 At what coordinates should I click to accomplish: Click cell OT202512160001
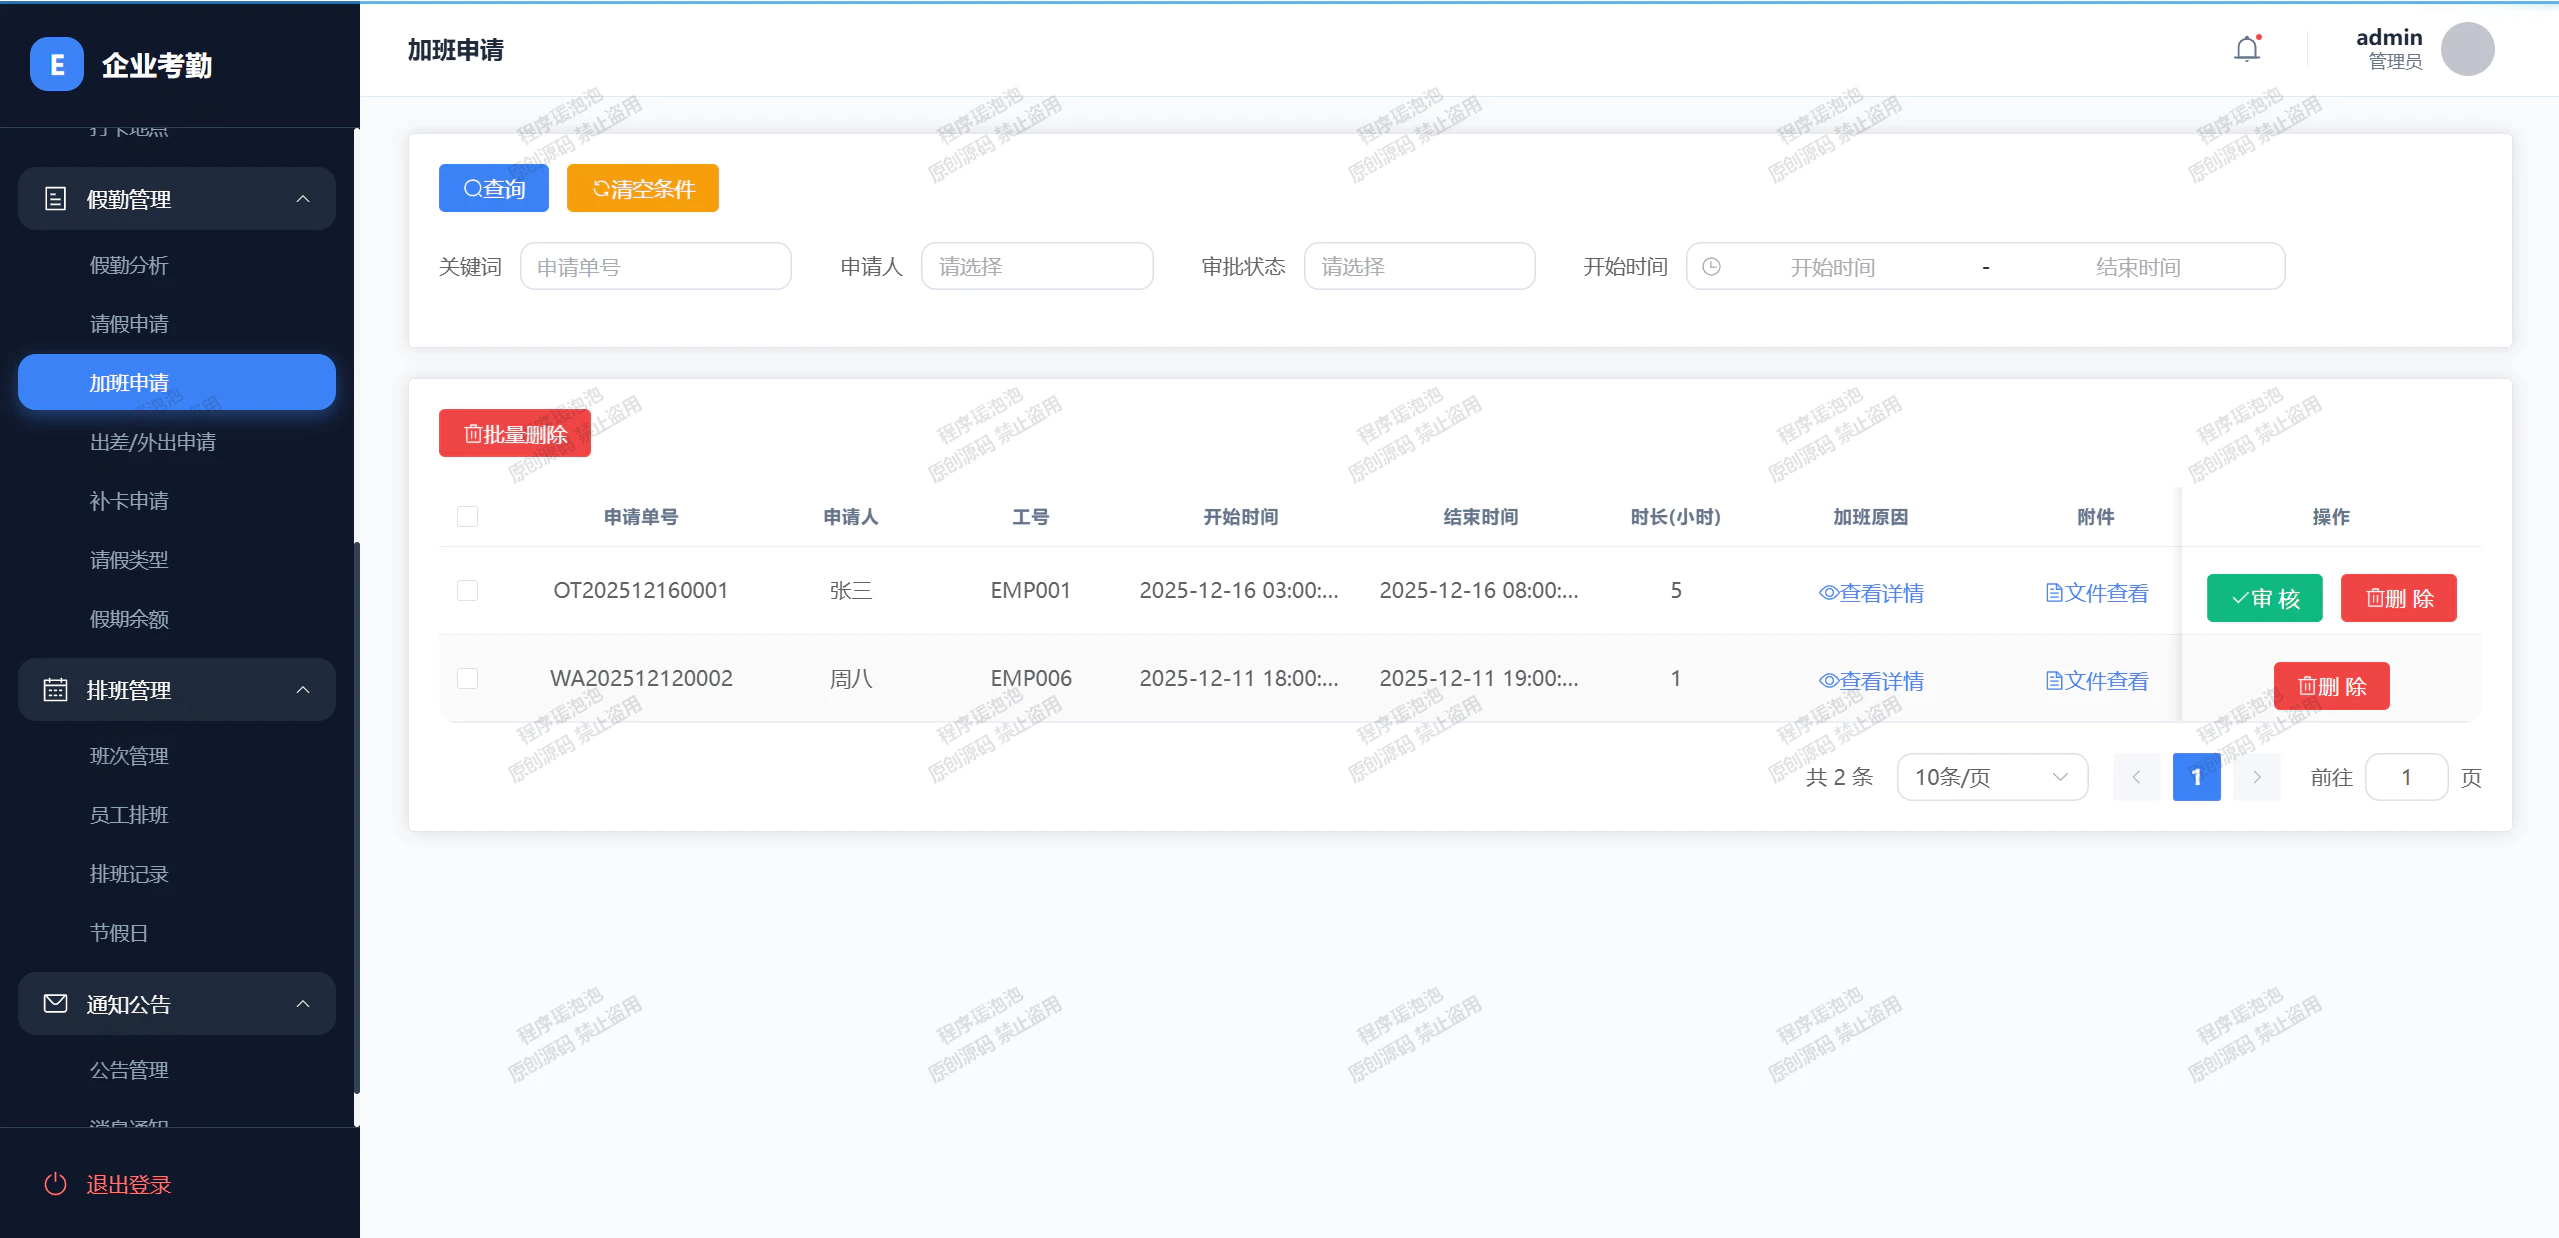coord(641,590)
